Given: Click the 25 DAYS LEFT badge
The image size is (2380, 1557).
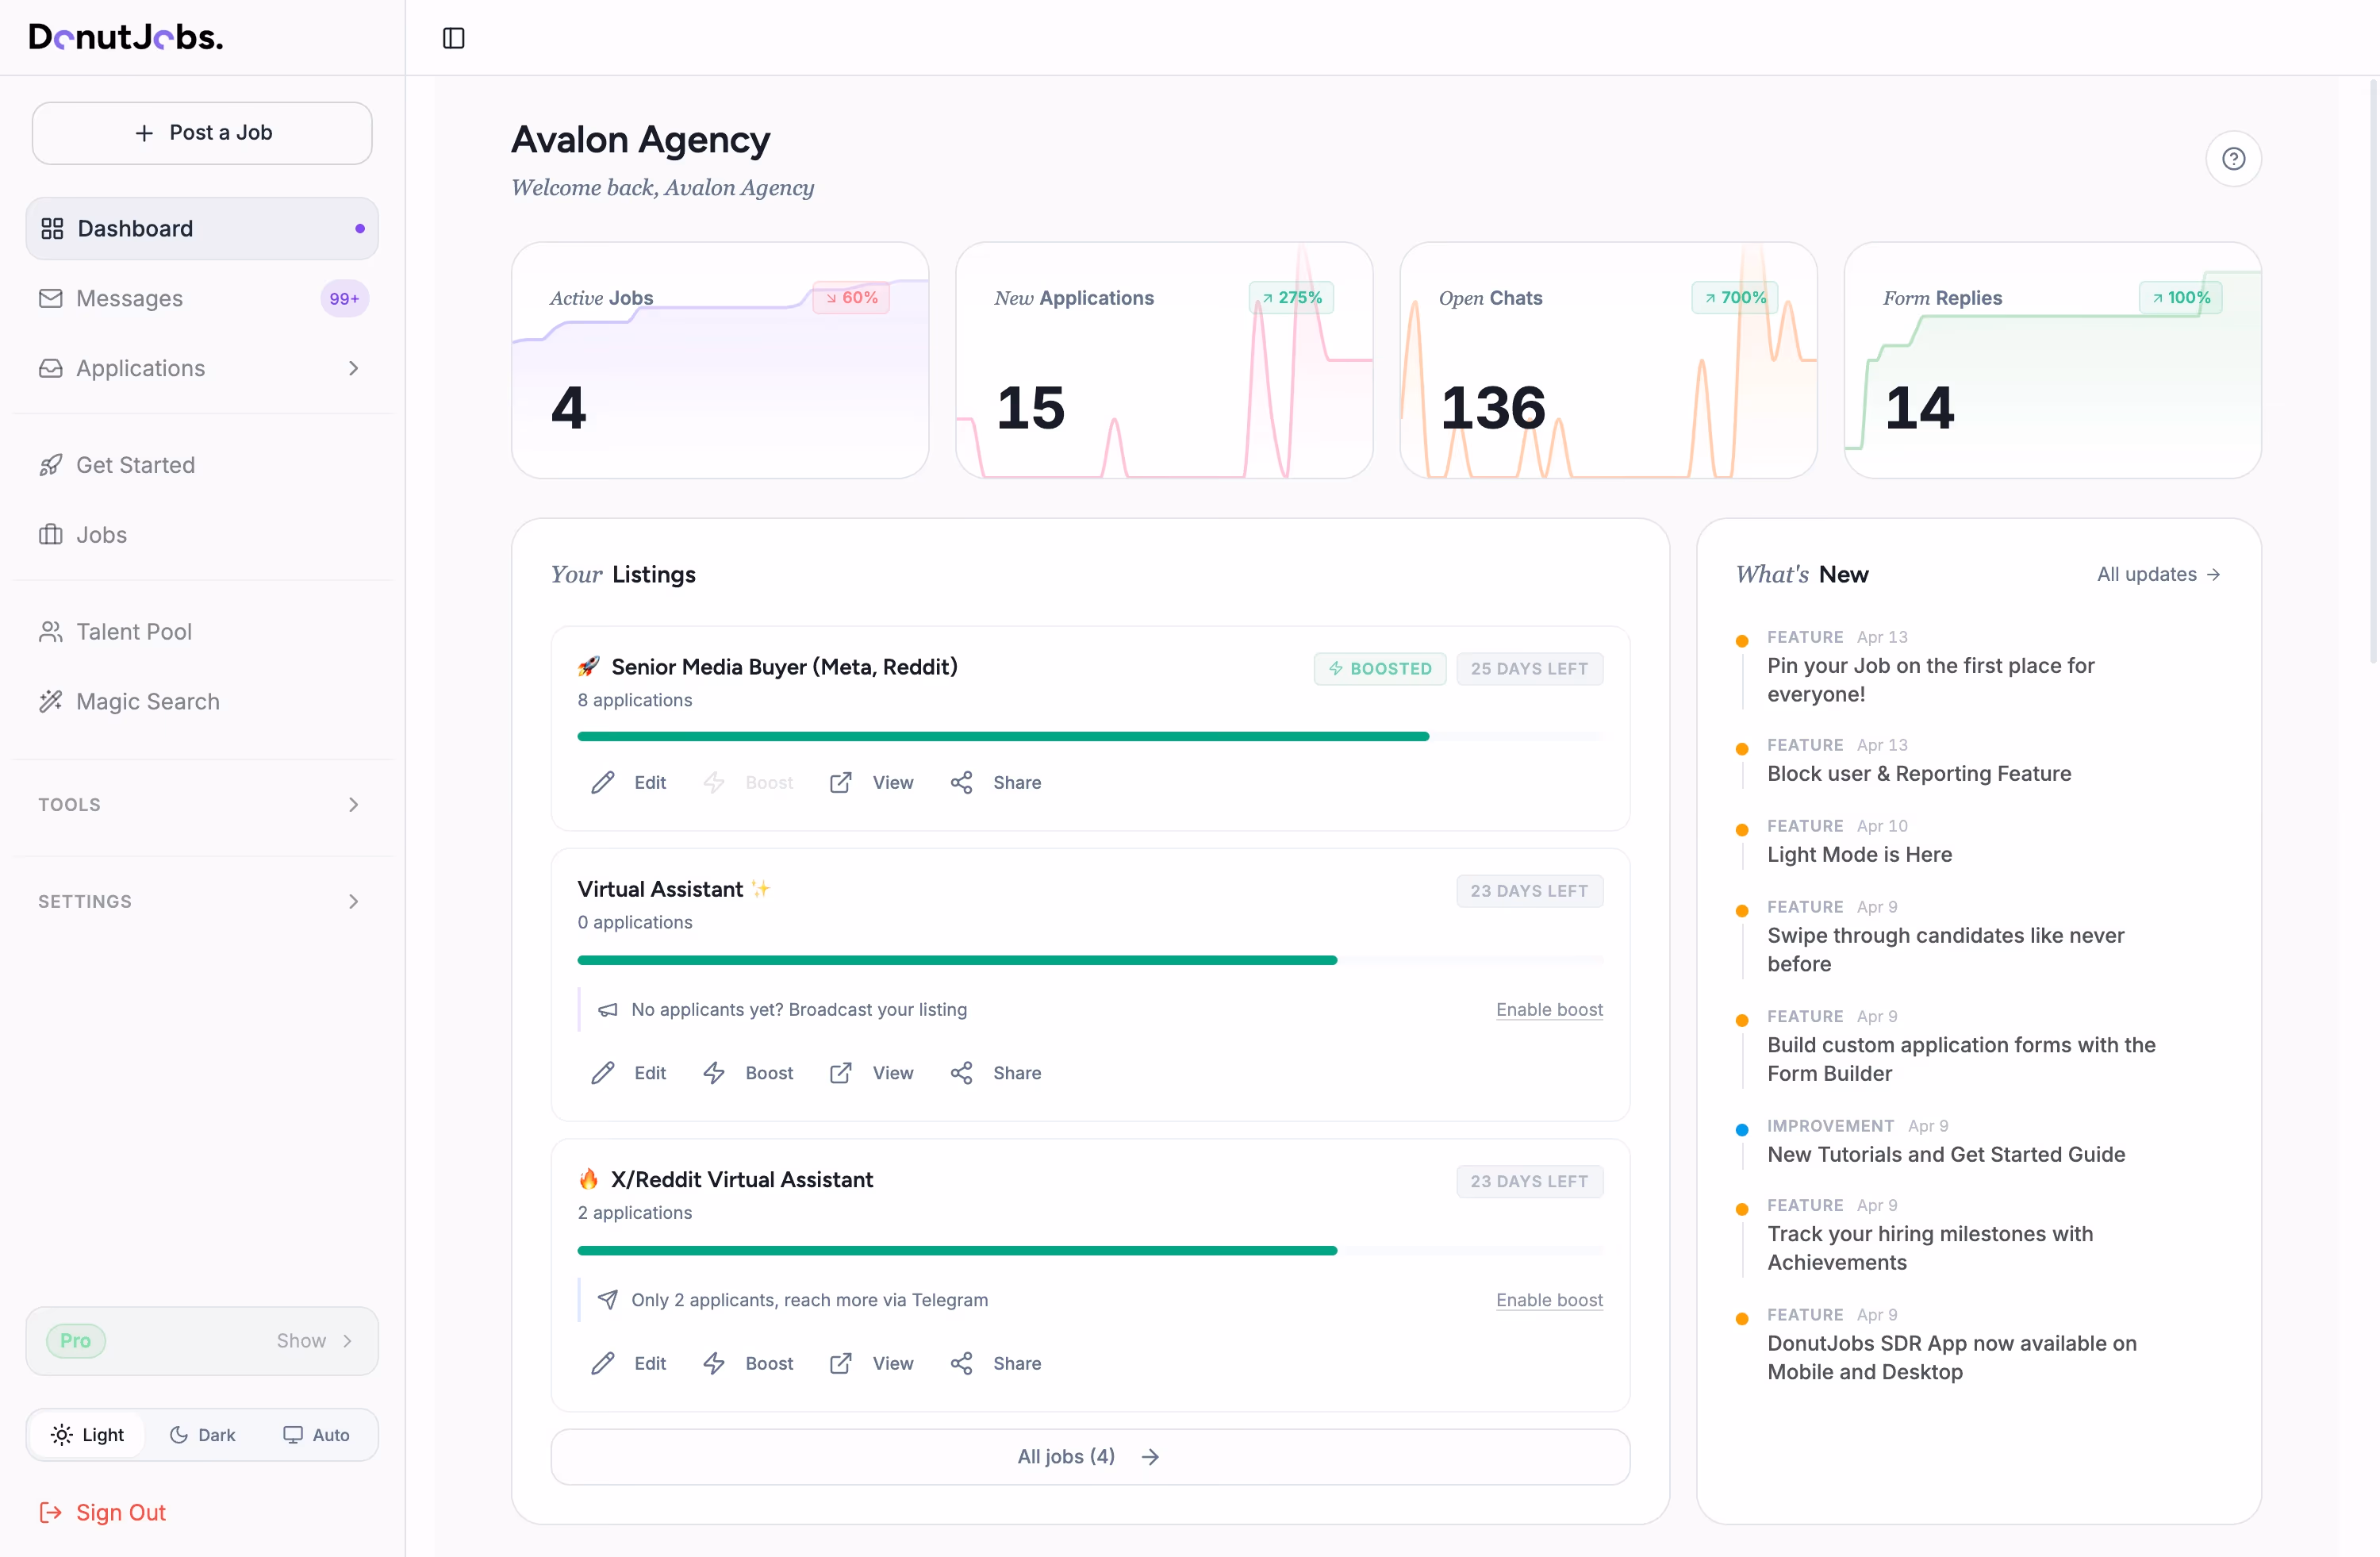Looking at the screenshot, I should pos(1529,669).
